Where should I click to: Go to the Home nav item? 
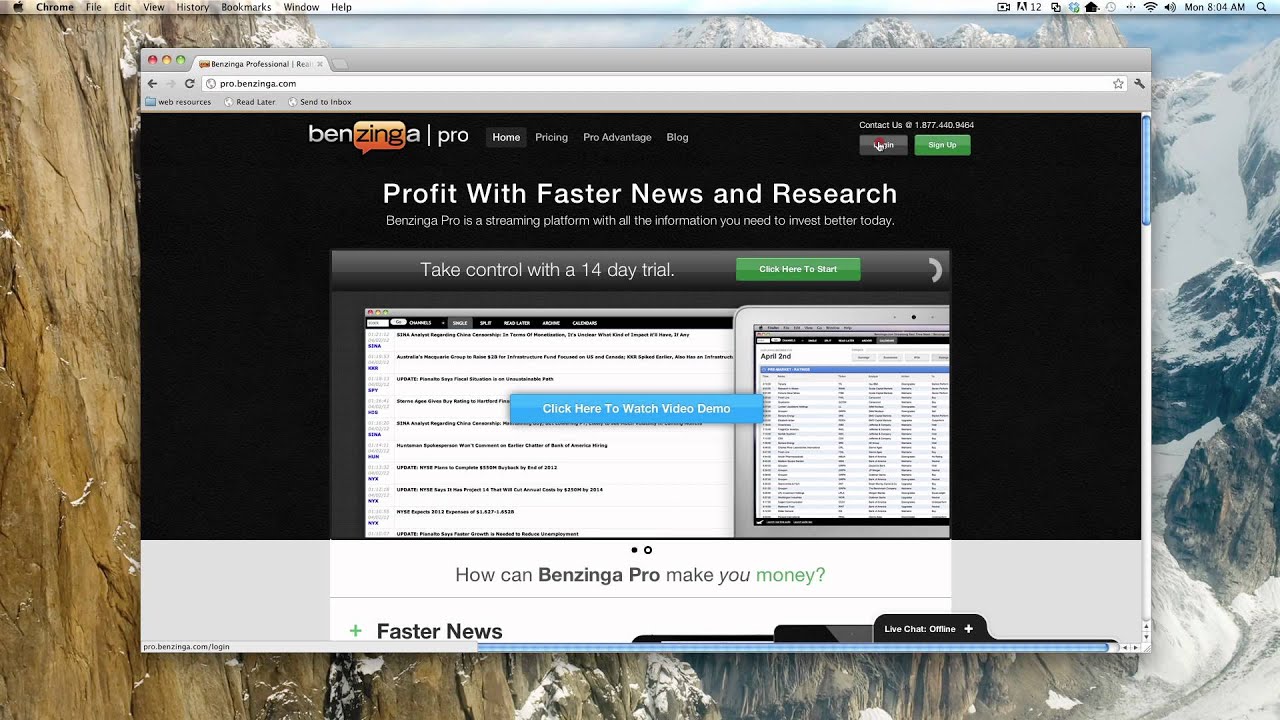(x=506, y=137)
